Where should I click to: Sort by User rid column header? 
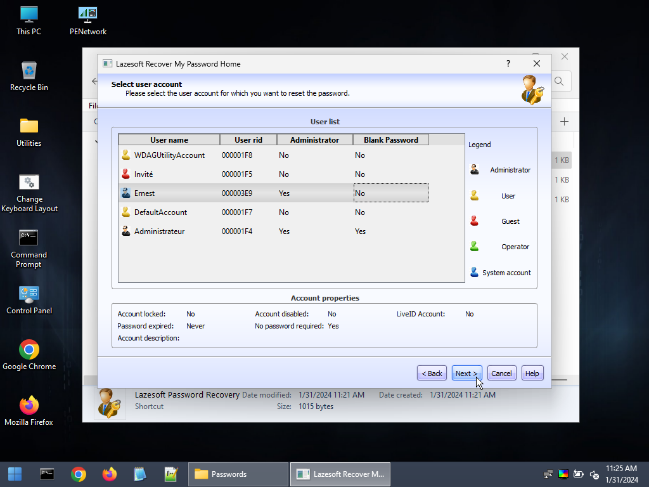(248, 140)
